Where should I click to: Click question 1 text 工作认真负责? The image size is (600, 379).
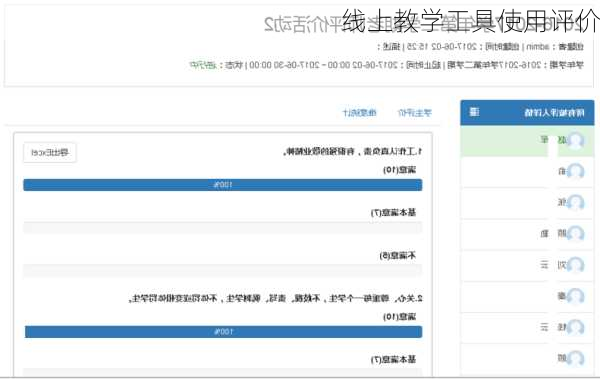[x=390, y=152]
